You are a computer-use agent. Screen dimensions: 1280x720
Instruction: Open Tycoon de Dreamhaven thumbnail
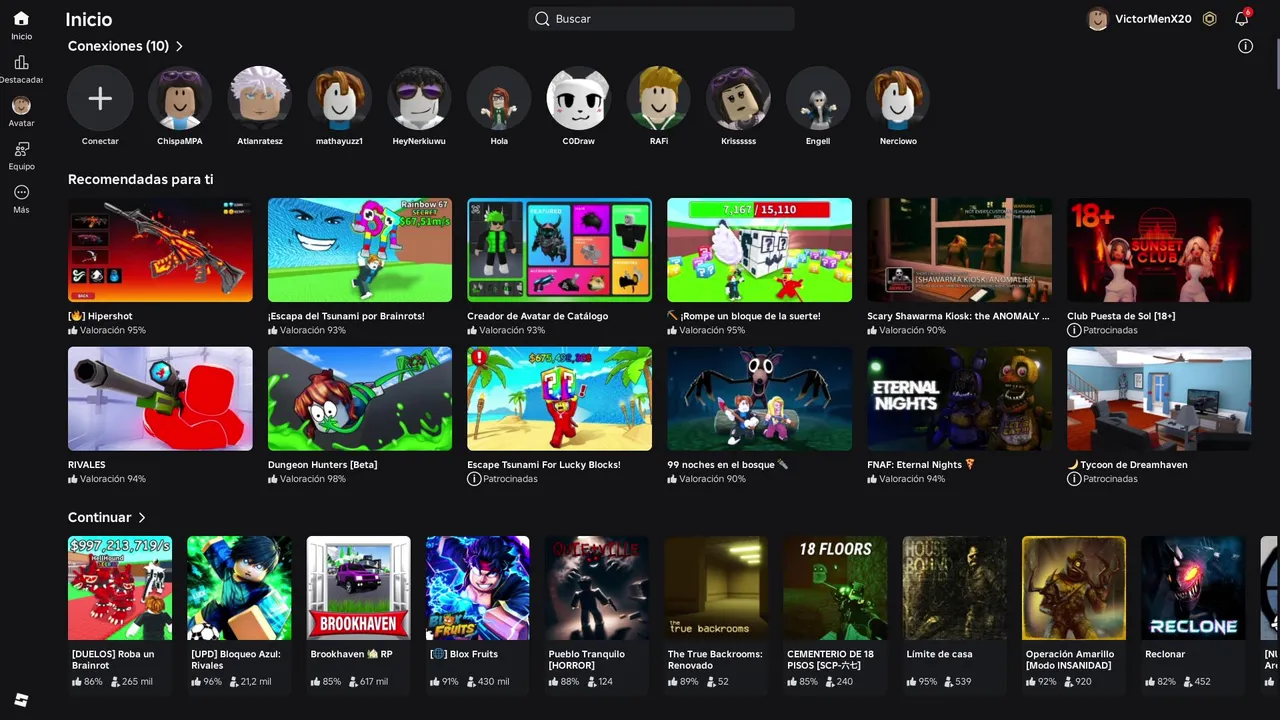pos(1159,399)
